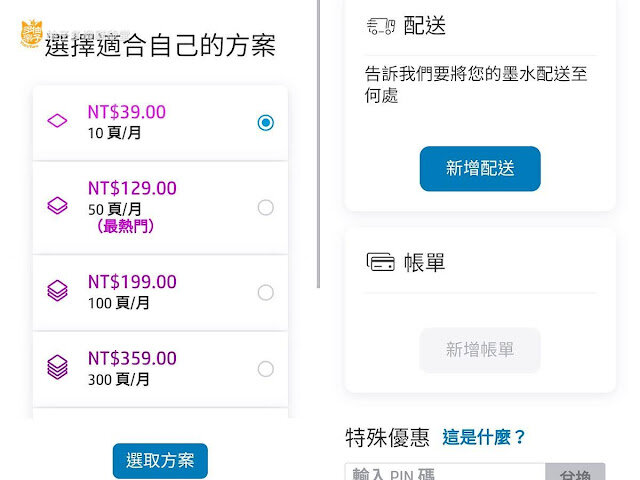Click the delivery truck icon beside 配送

pyautogui.click(x=381, y=27)
